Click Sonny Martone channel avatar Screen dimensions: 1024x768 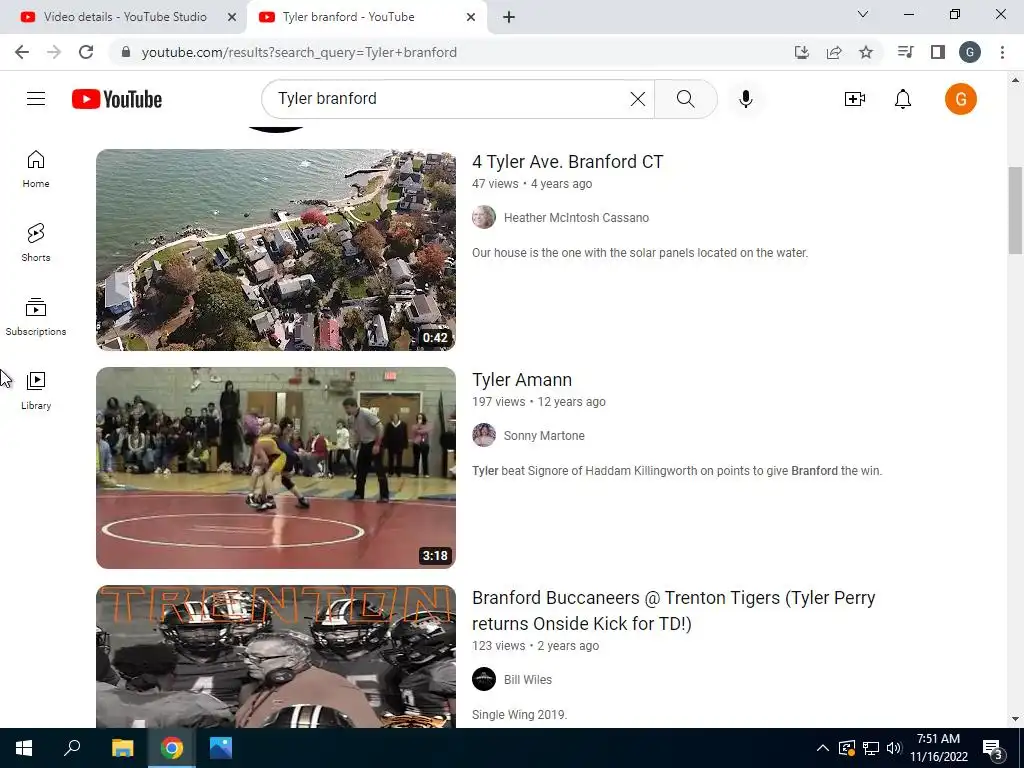(x=484, y=436)
